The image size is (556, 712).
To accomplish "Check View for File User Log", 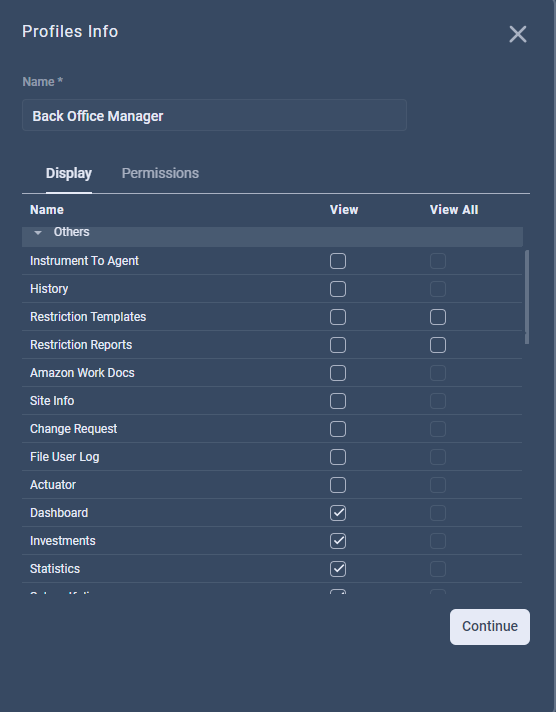I will click(338, 457).
